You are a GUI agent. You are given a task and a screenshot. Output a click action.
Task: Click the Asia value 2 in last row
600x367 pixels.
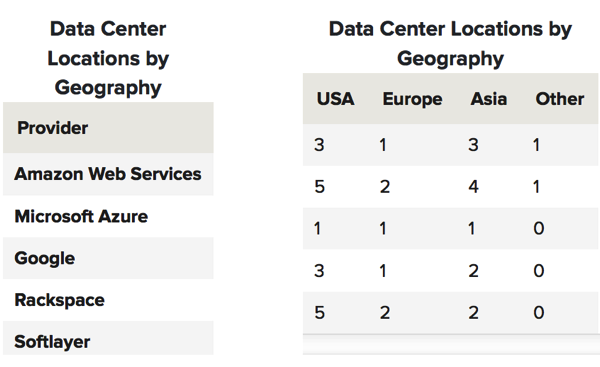point(473,313)
